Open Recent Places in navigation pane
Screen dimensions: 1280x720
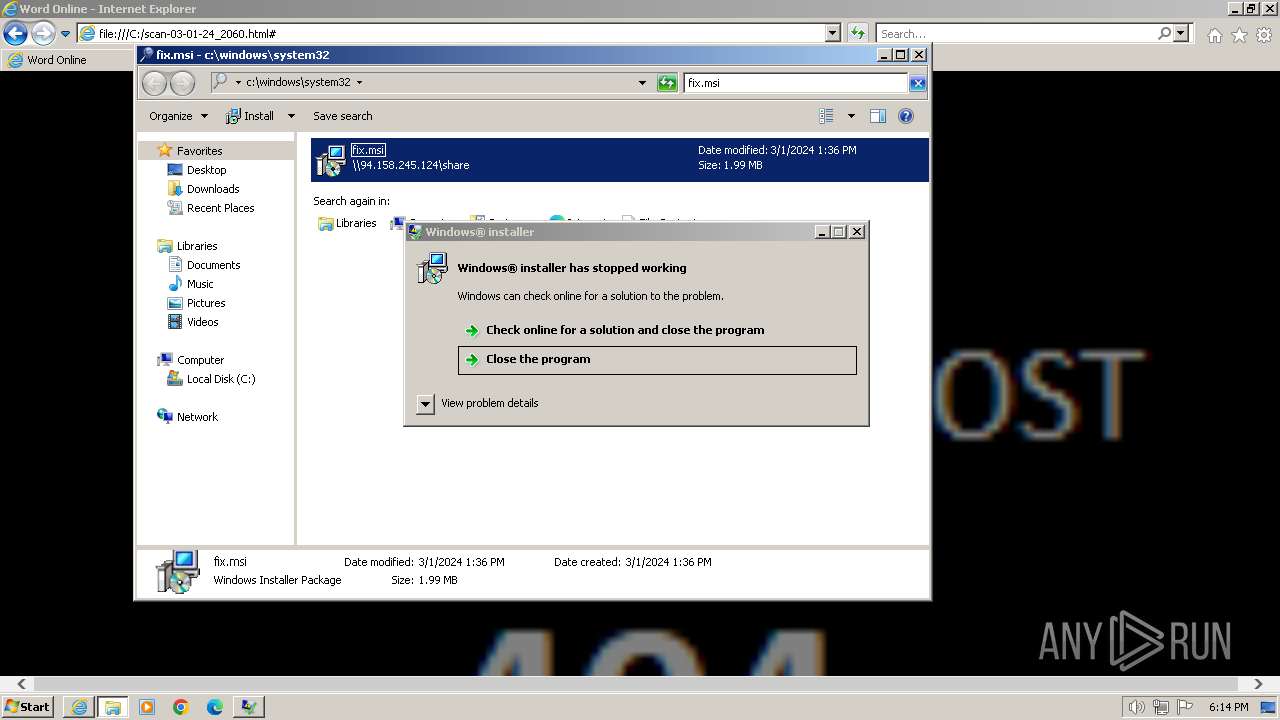pyautogui.click(x=220, y=208)
